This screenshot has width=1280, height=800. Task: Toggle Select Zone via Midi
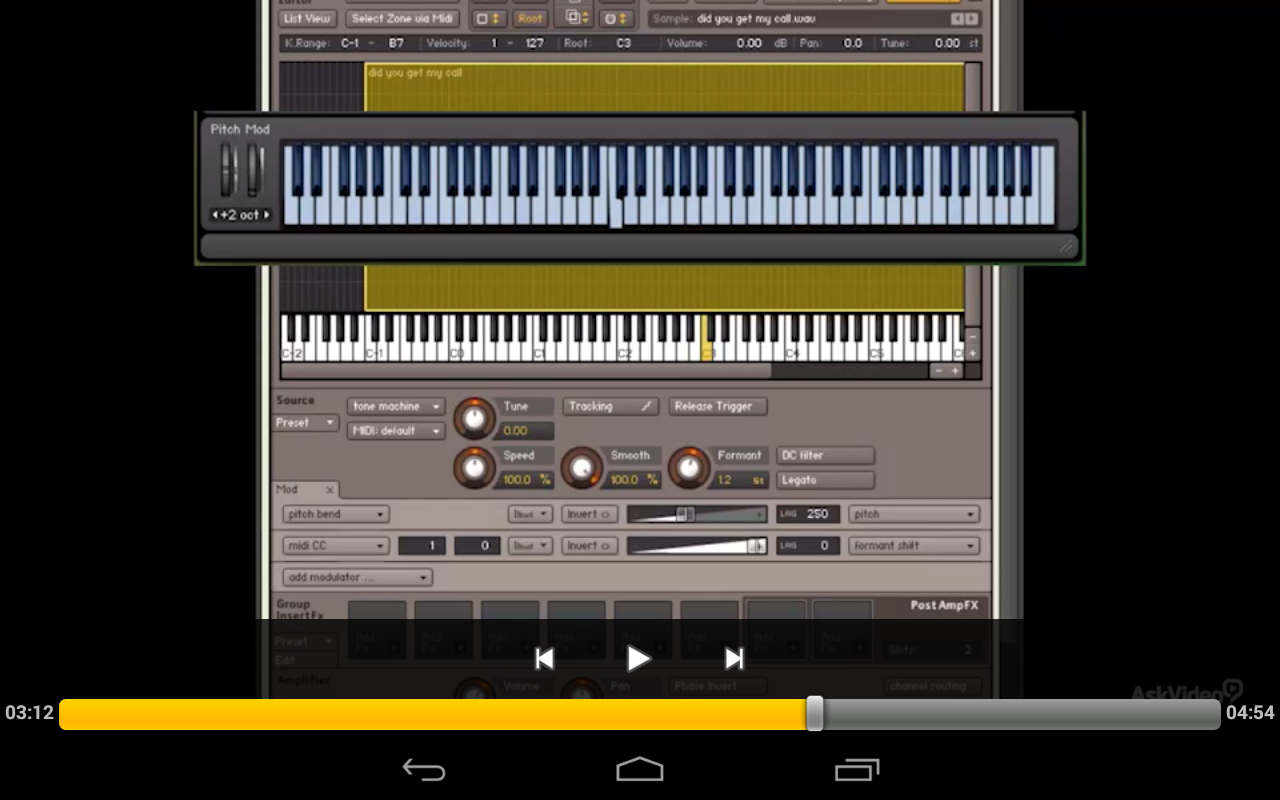(403, 18)
